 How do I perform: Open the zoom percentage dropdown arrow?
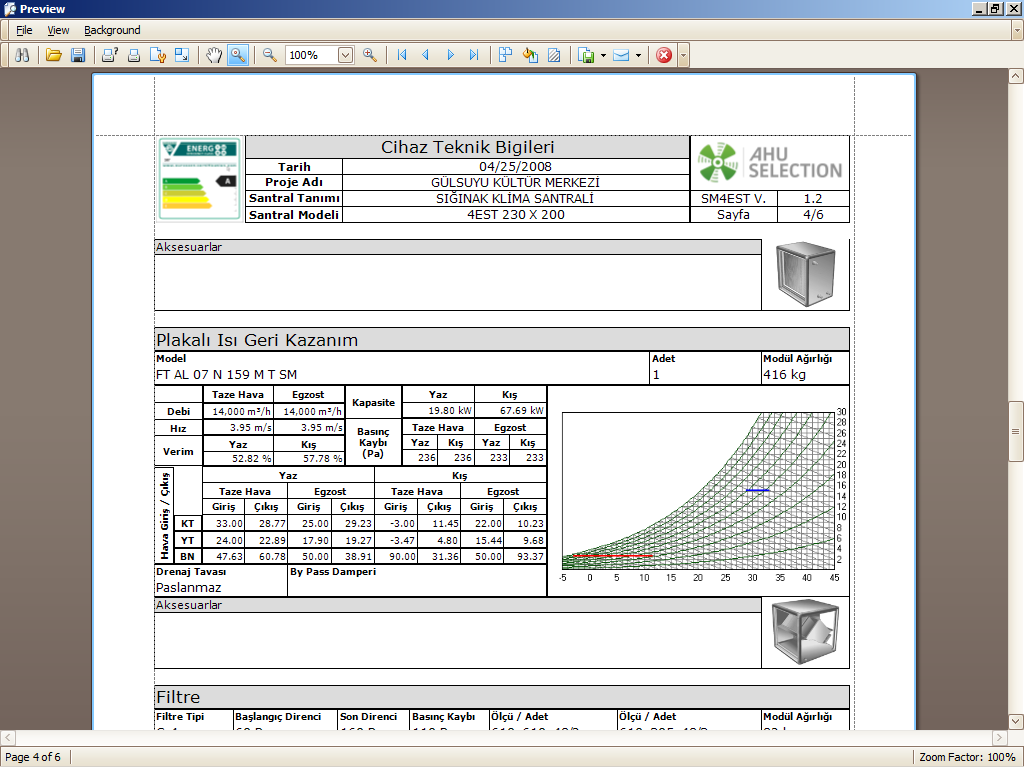pos(345,55)
